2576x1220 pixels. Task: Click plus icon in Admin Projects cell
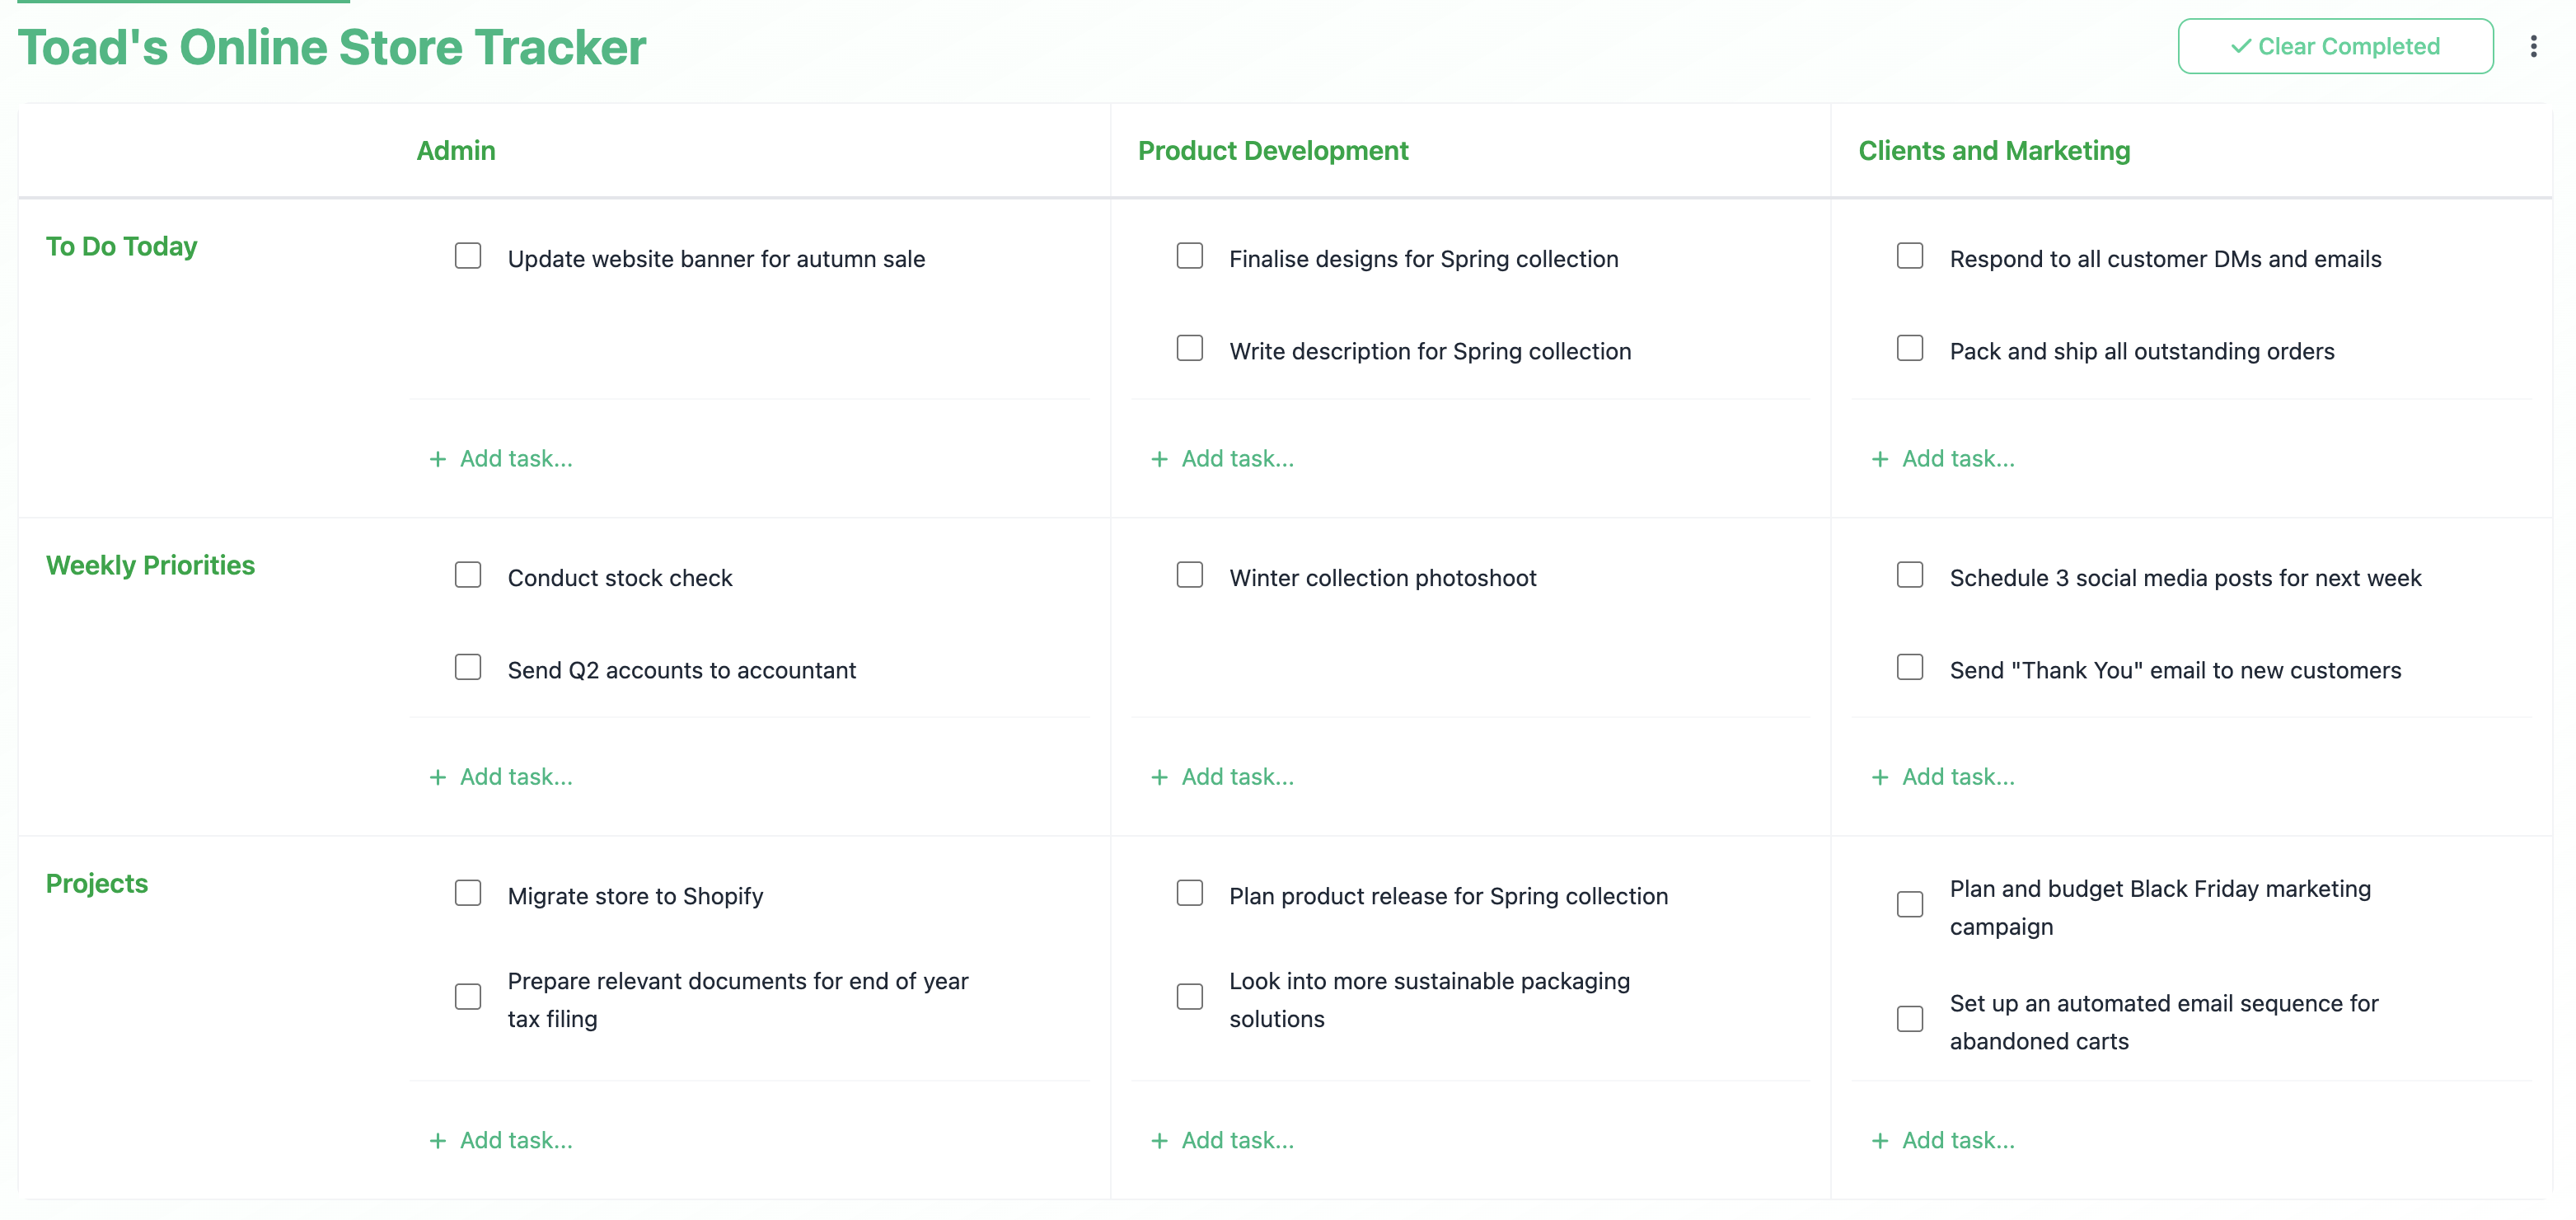(437, 1140)
